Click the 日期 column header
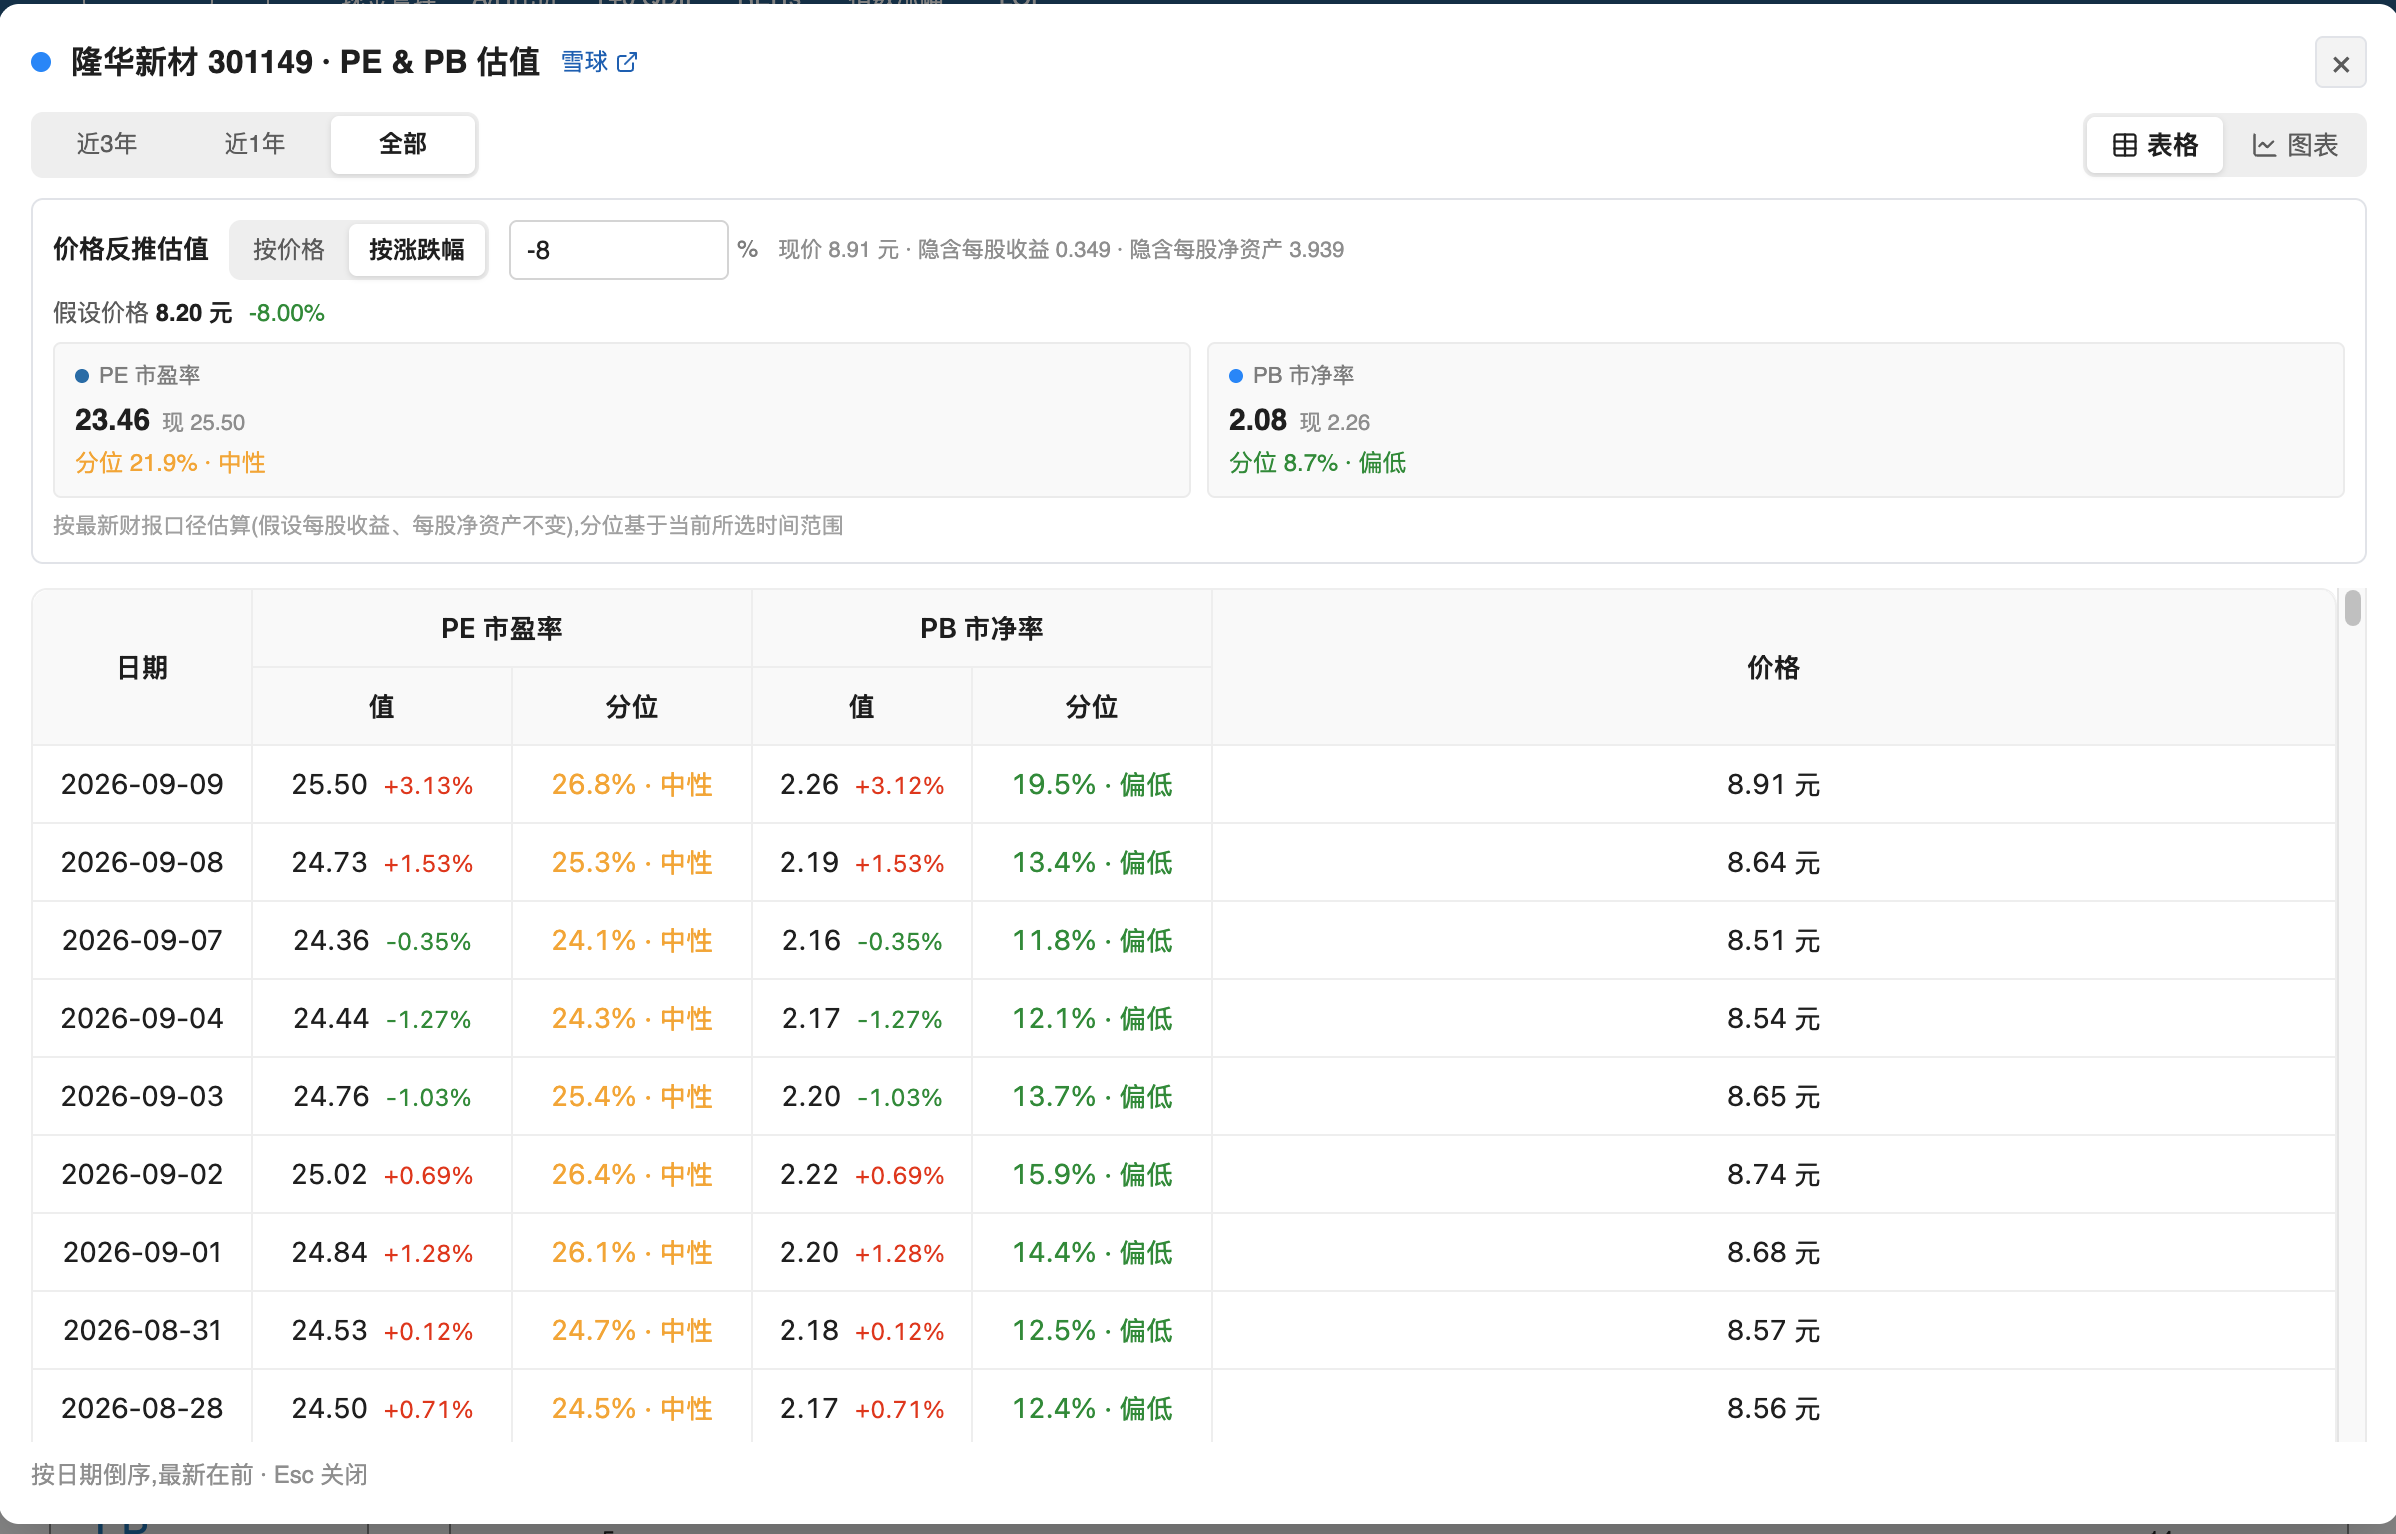 (x=142, y=667)
